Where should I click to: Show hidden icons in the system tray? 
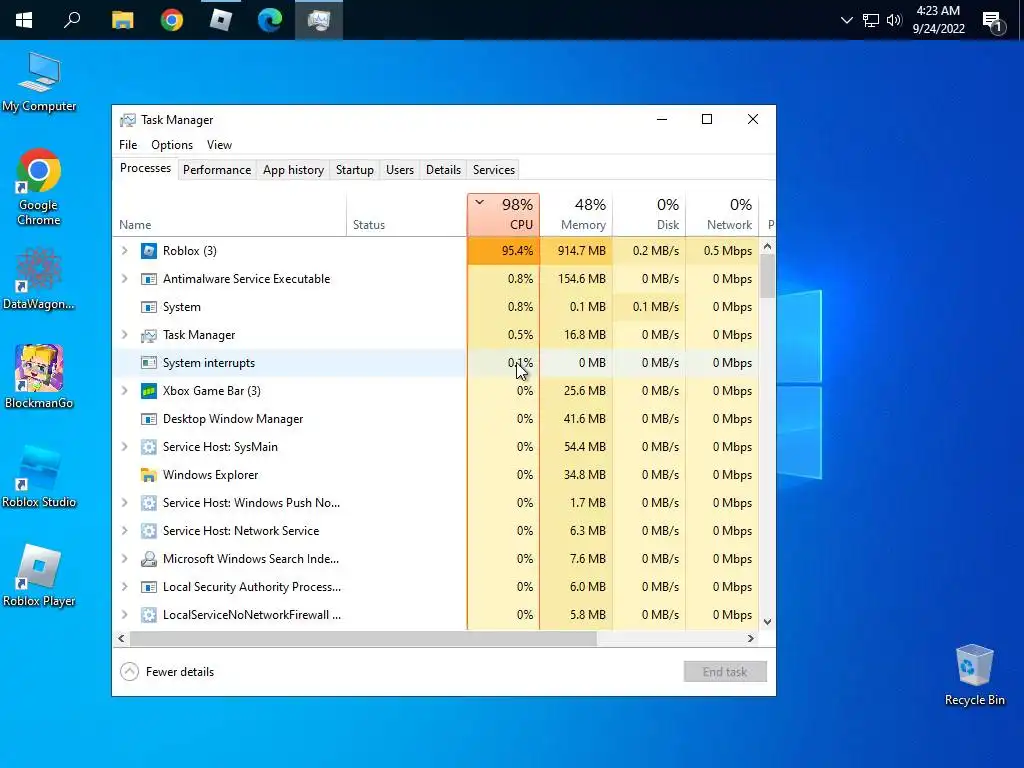847,20
